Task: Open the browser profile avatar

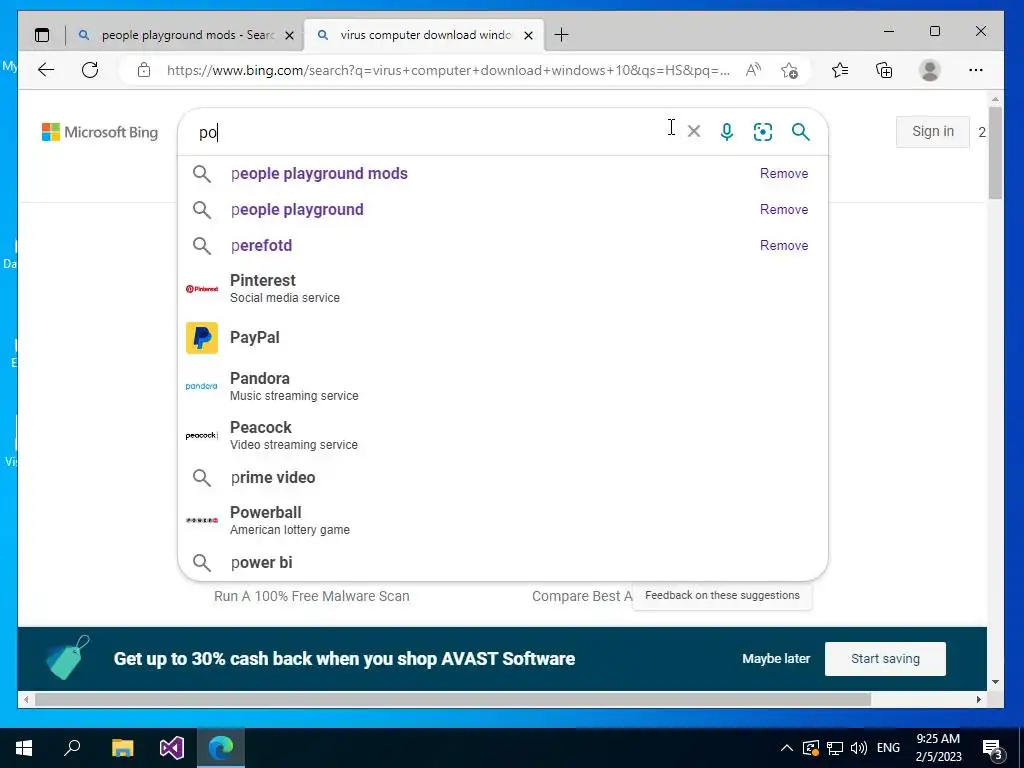Action: click(929, 70)
